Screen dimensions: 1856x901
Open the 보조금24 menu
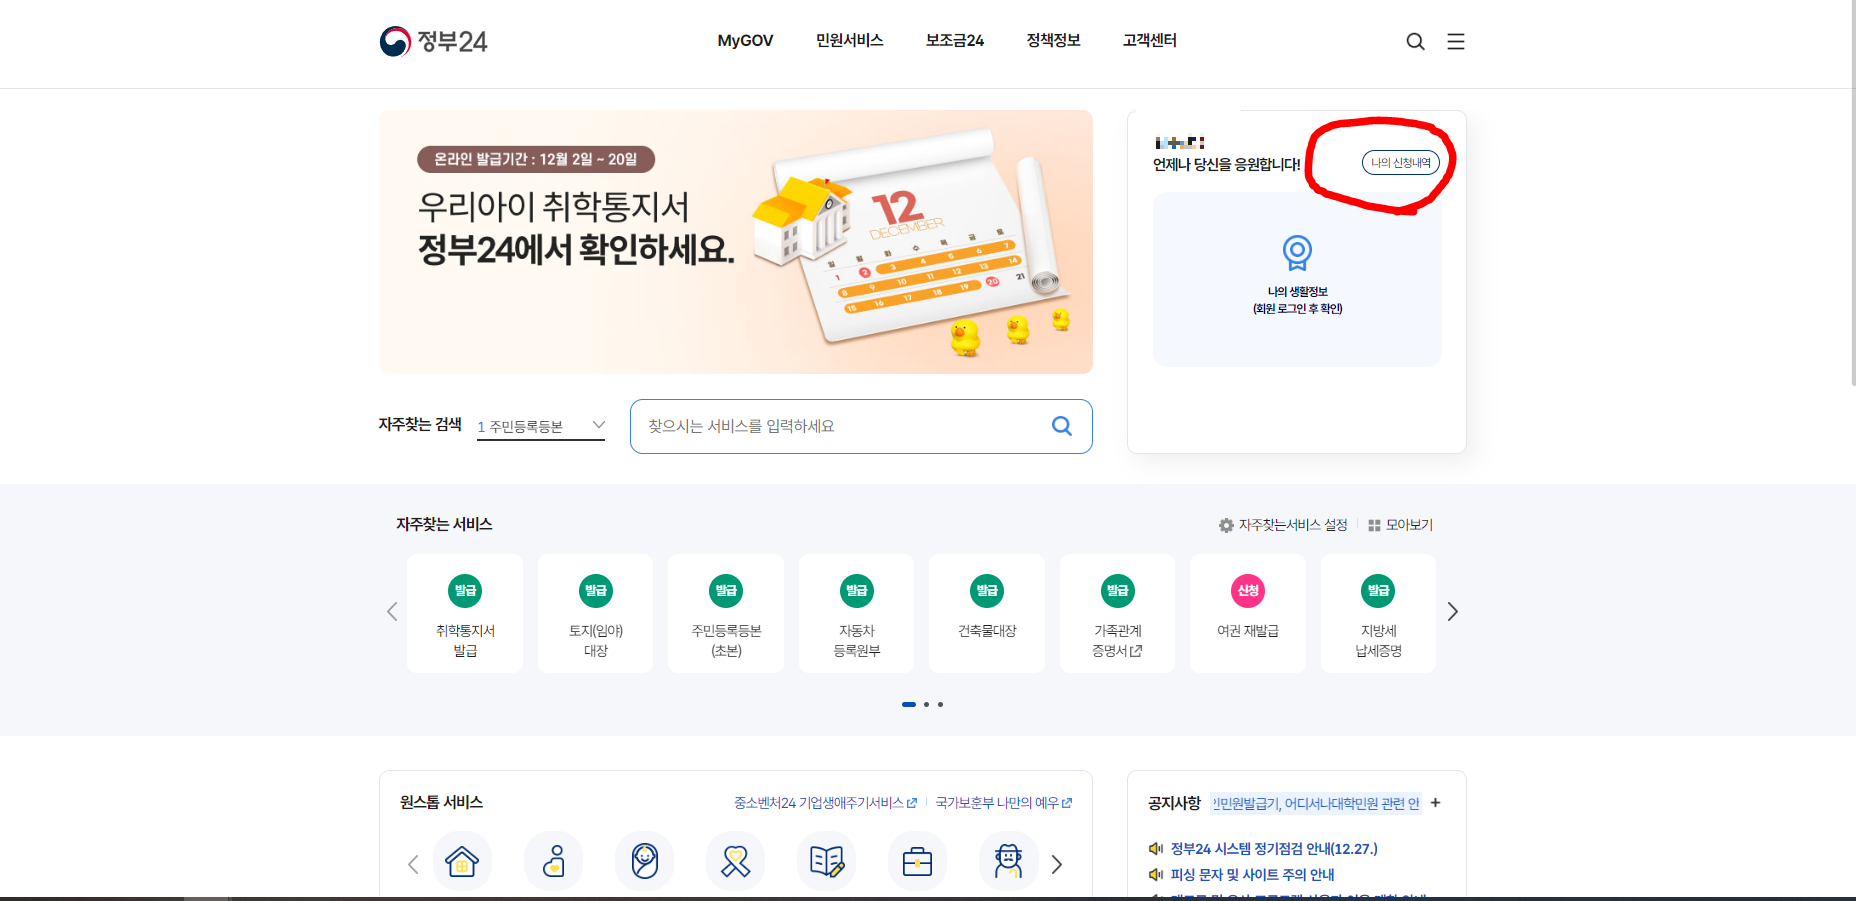(x=954, y=41)
